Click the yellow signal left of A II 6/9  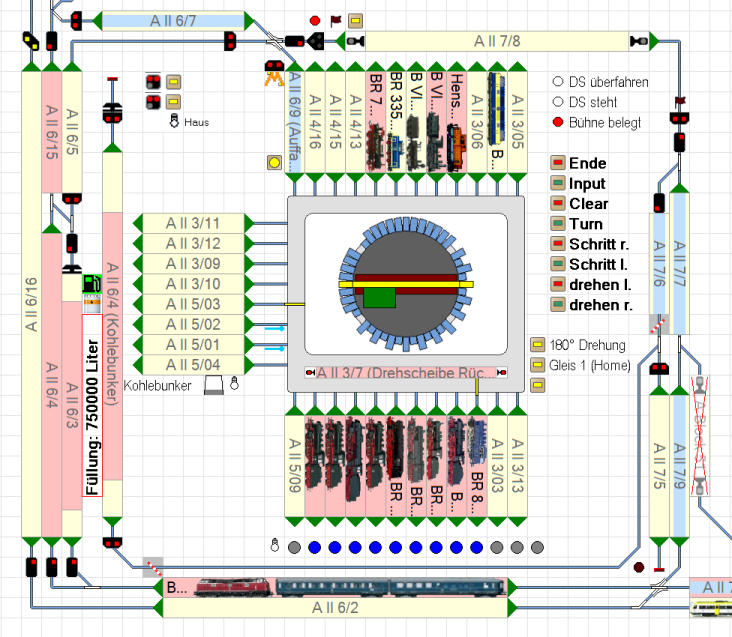coord(274,162)
